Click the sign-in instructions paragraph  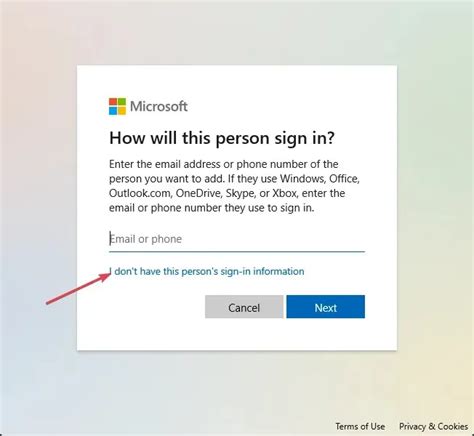234,186
